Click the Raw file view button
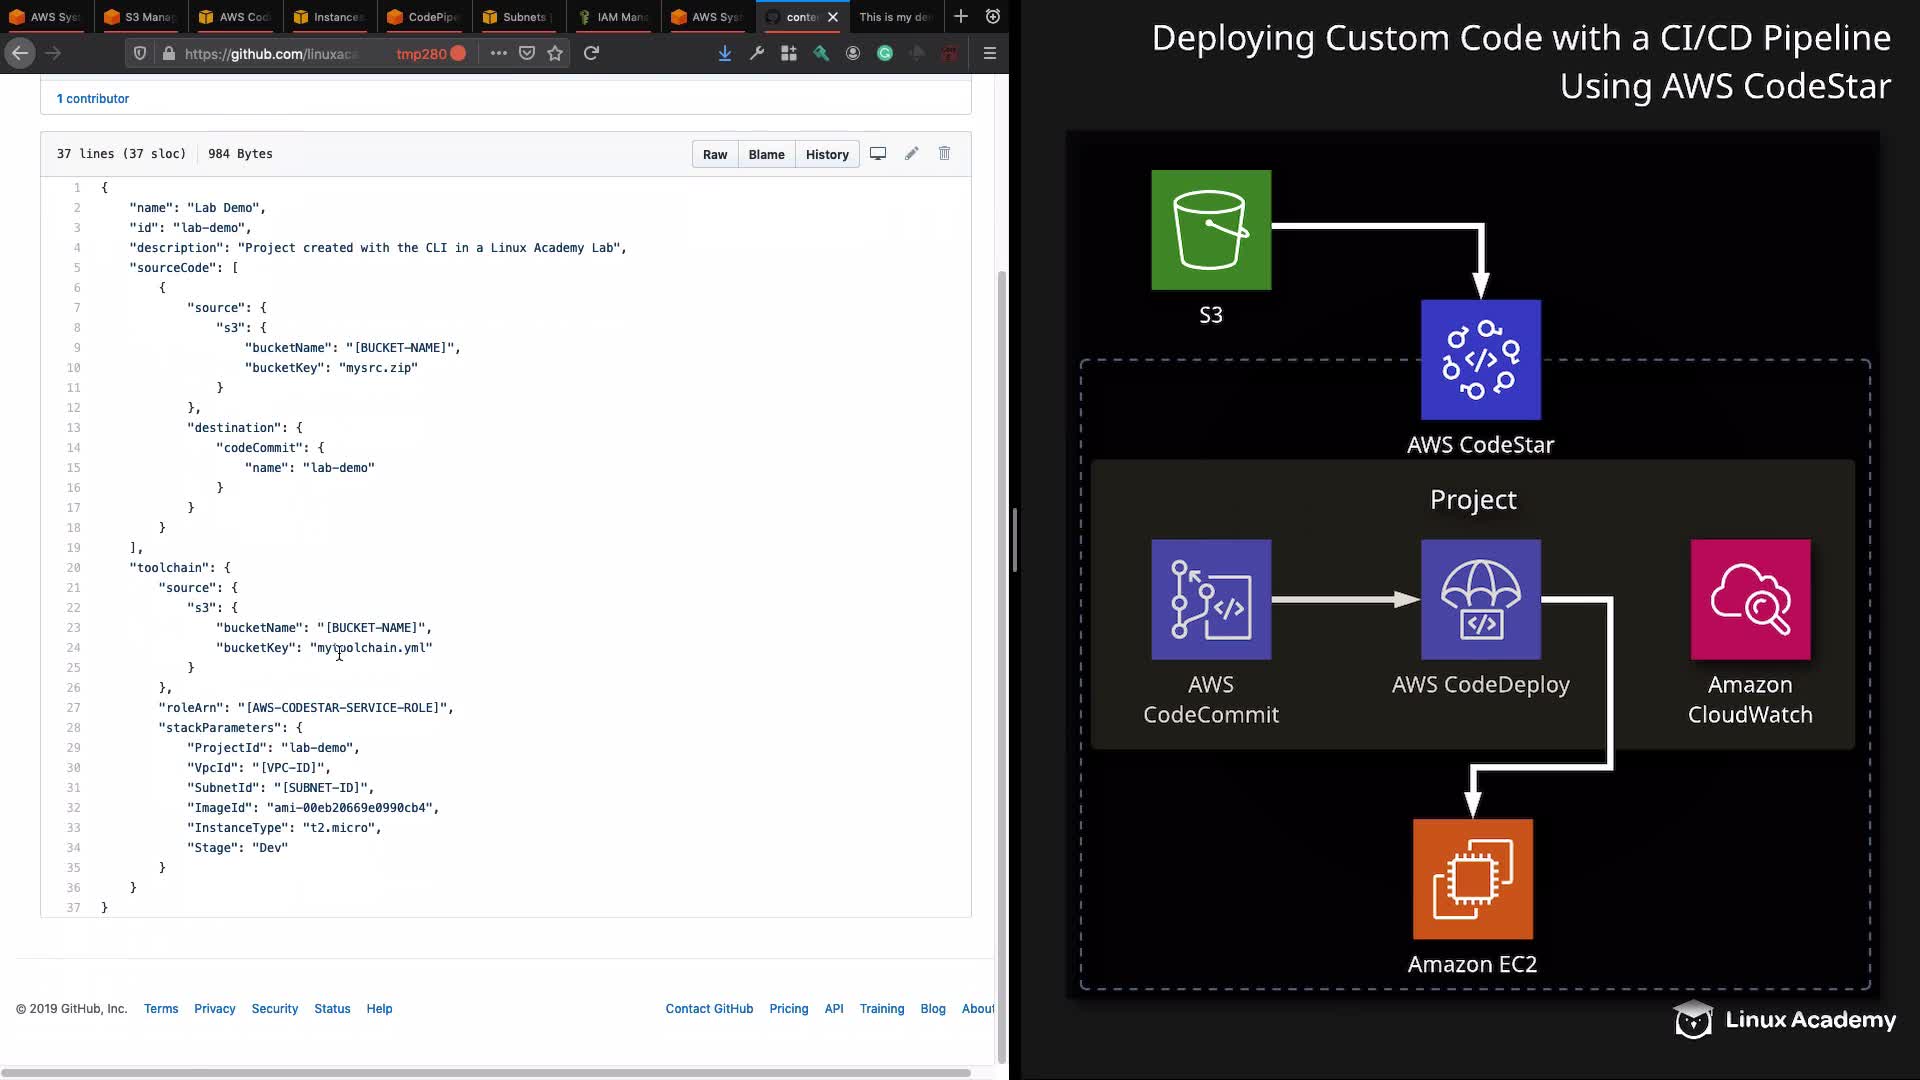This screenshot has width=1920, height=1080. (714, 154)
